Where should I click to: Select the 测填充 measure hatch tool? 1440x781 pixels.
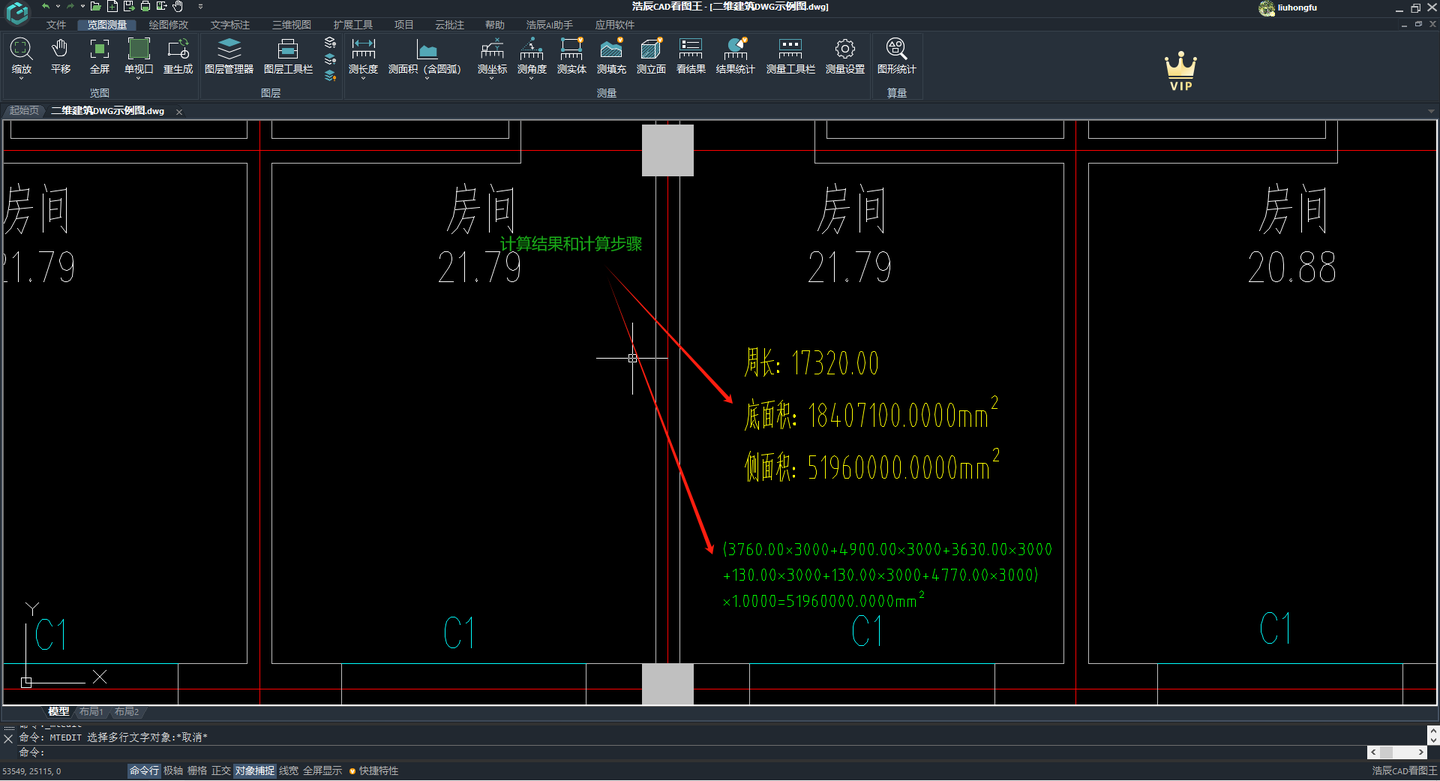coord(611,55)
